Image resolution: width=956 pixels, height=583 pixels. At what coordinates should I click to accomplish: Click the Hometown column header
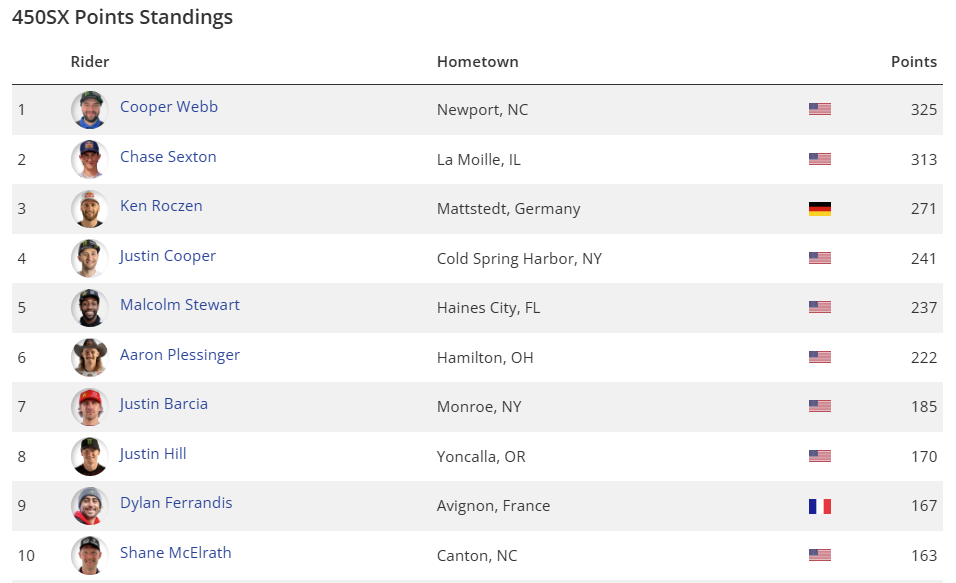[x=478, y=62]
